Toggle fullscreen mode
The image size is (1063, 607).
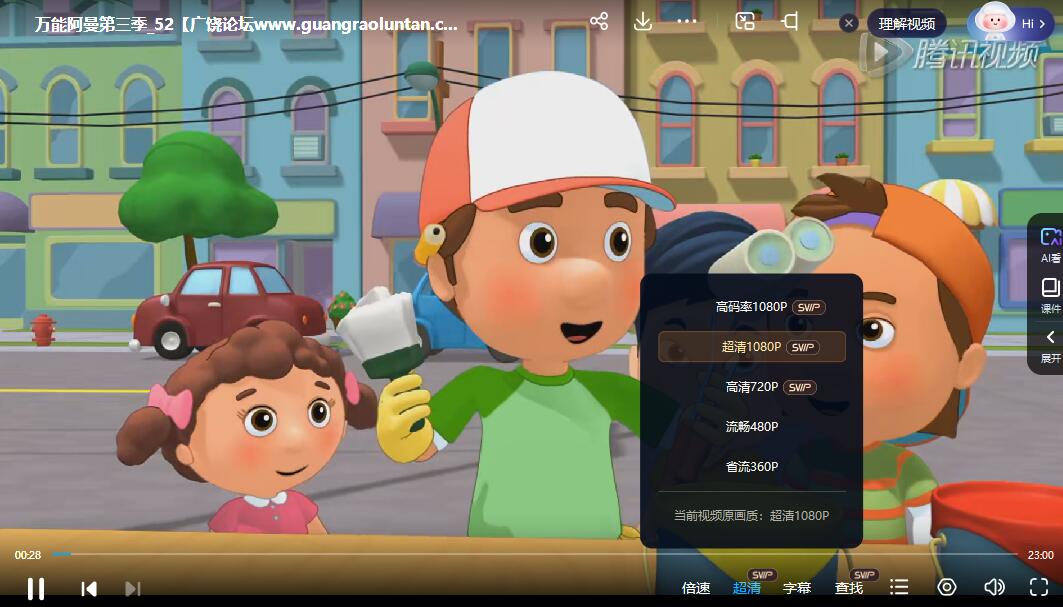[1038, 587]
